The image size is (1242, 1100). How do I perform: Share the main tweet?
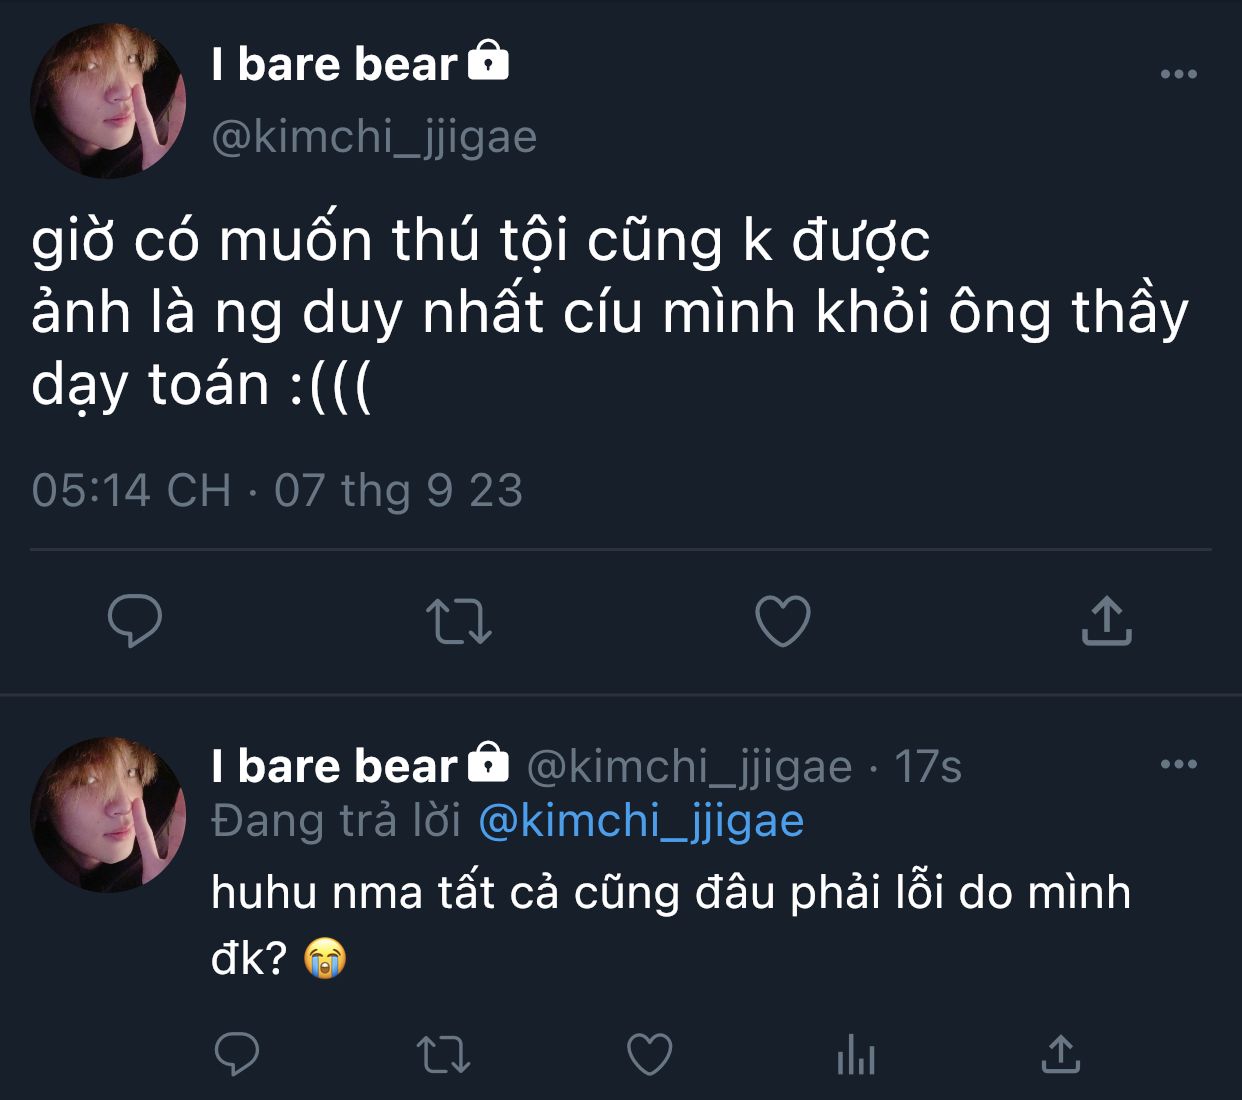point(1106,620)
